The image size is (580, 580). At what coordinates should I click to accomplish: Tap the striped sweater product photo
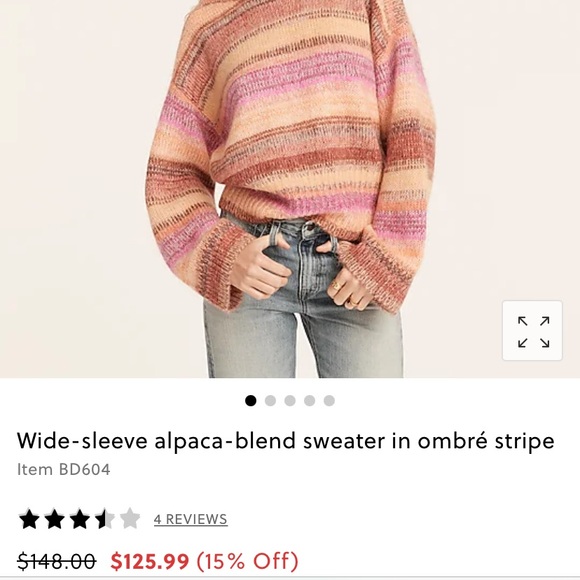click(x=290, y=148)
